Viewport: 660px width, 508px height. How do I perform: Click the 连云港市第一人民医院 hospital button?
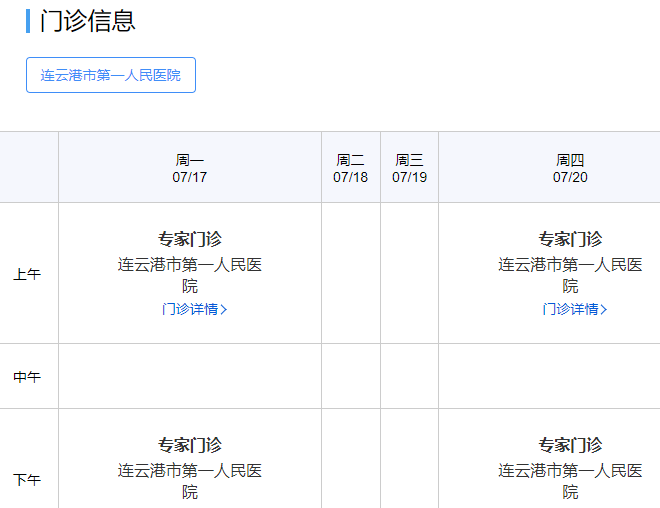coord(110,75)
